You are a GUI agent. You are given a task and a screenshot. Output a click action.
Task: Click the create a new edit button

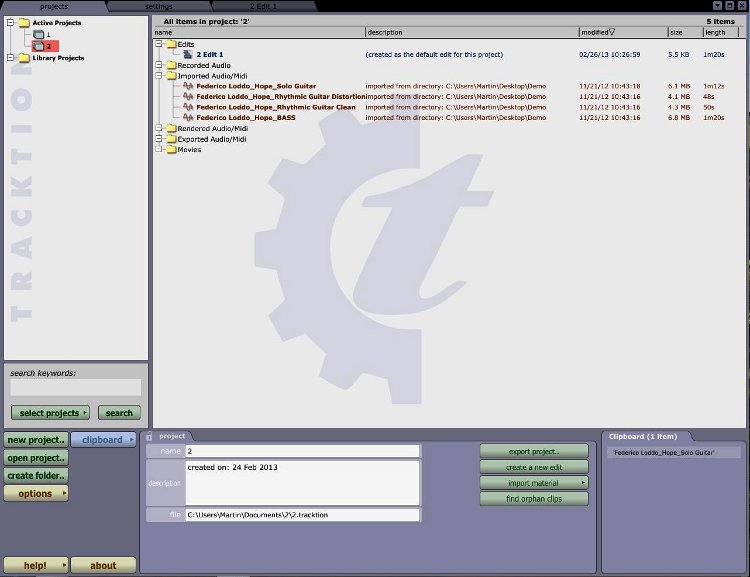click(534, 467)
